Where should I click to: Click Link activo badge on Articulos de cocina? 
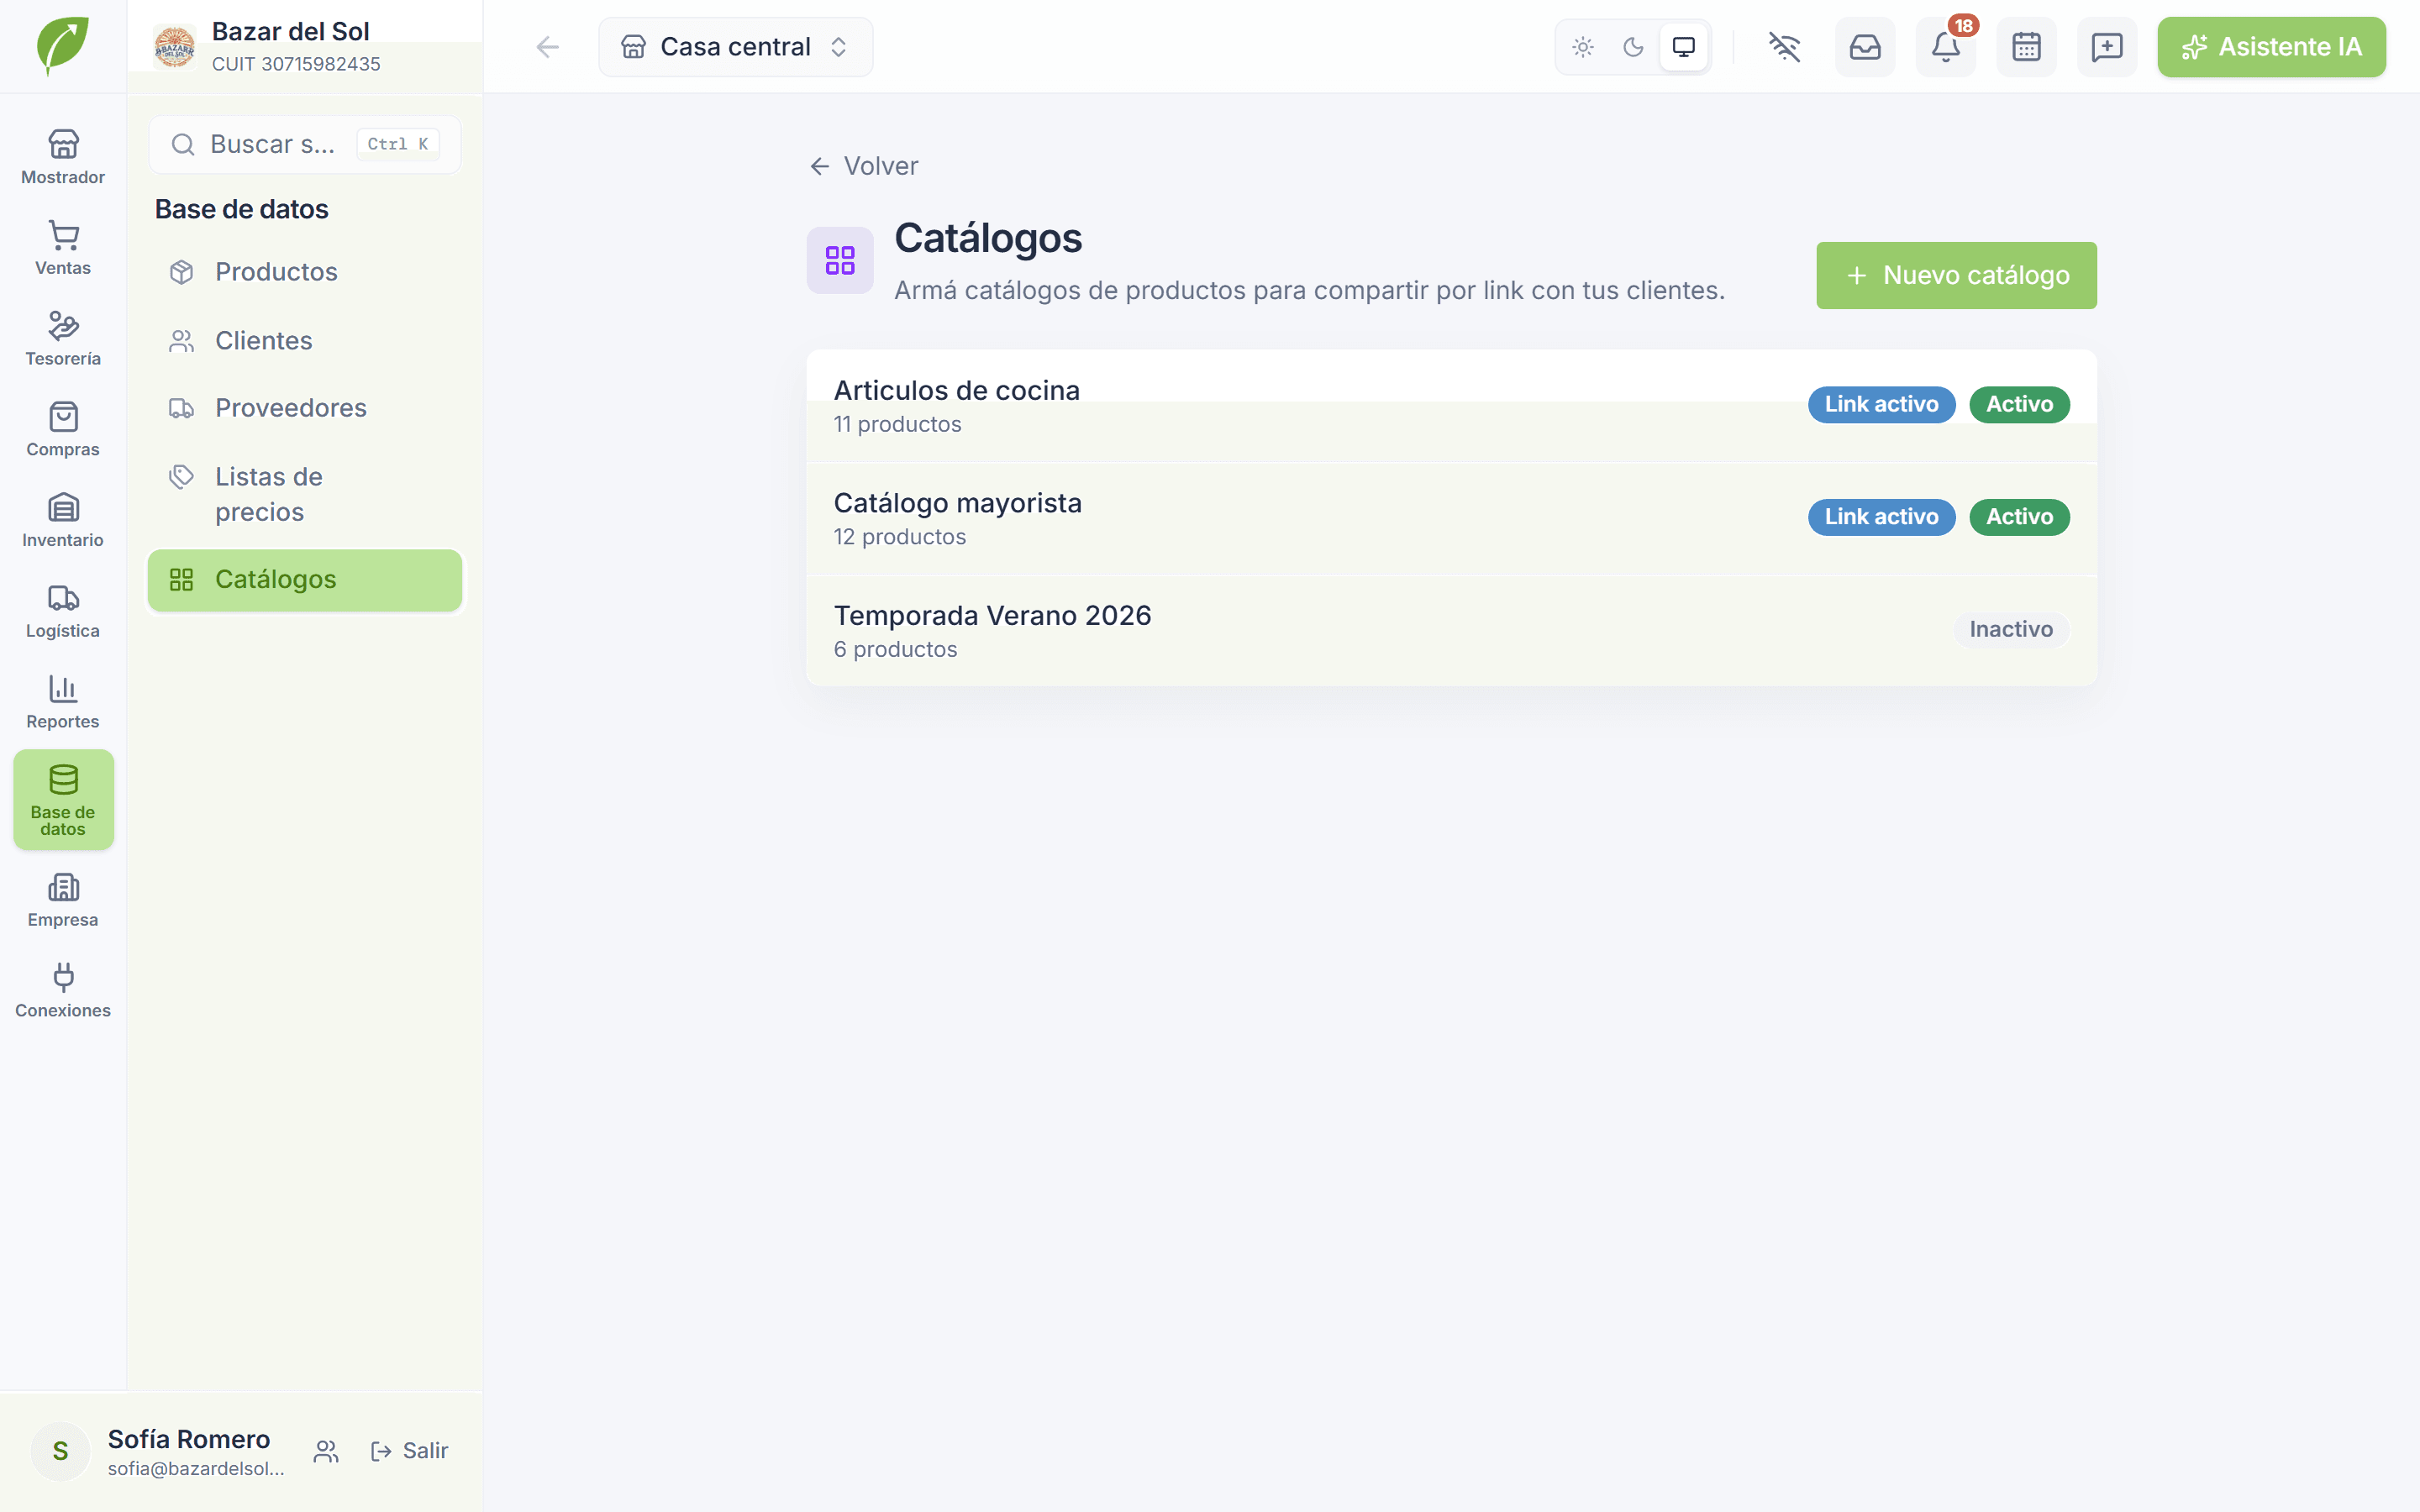pos(1881,404)
